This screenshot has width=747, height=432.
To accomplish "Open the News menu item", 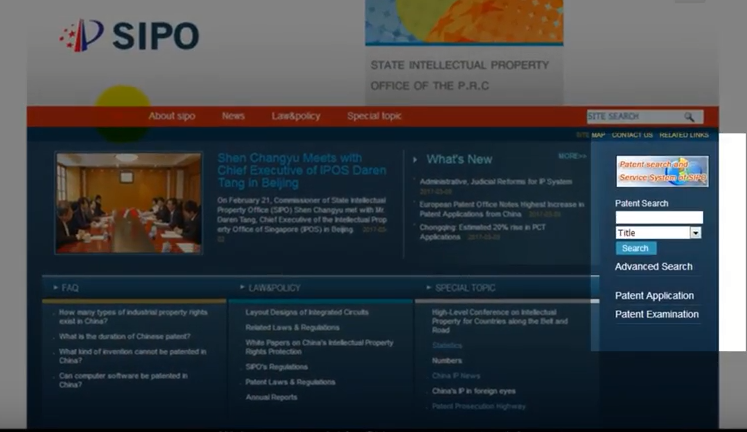I will point(233,116).
